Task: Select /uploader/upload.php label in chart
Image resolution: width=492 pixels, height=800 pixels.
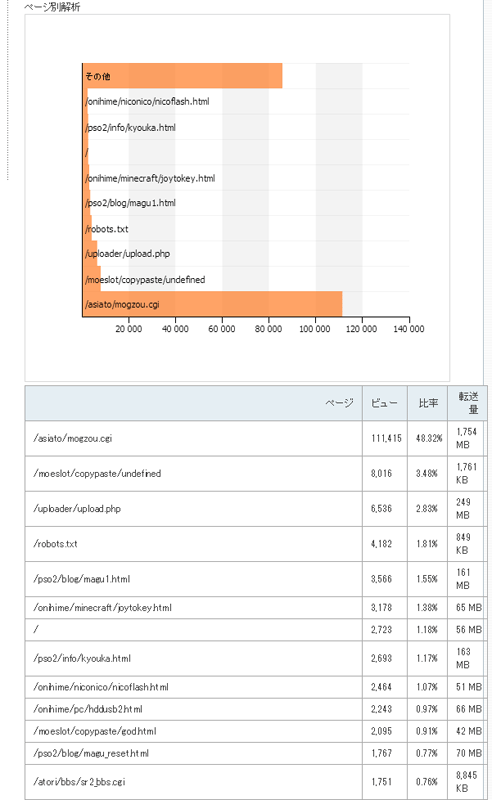Action: (128, 254)
